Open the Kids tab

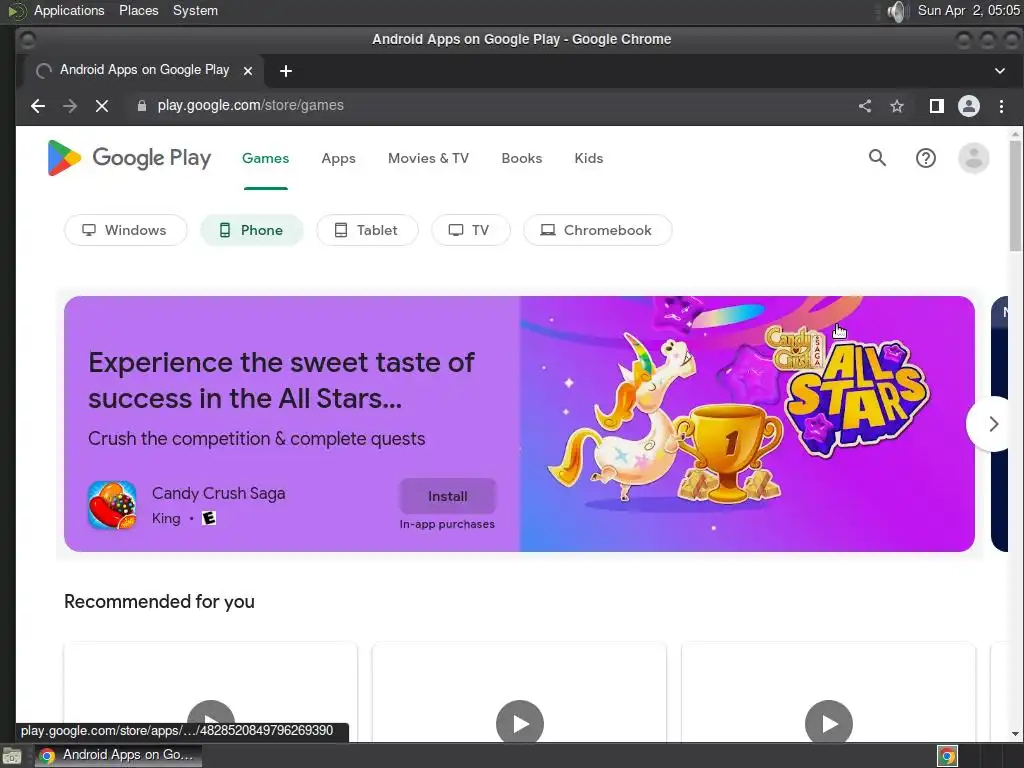(588, 158)
